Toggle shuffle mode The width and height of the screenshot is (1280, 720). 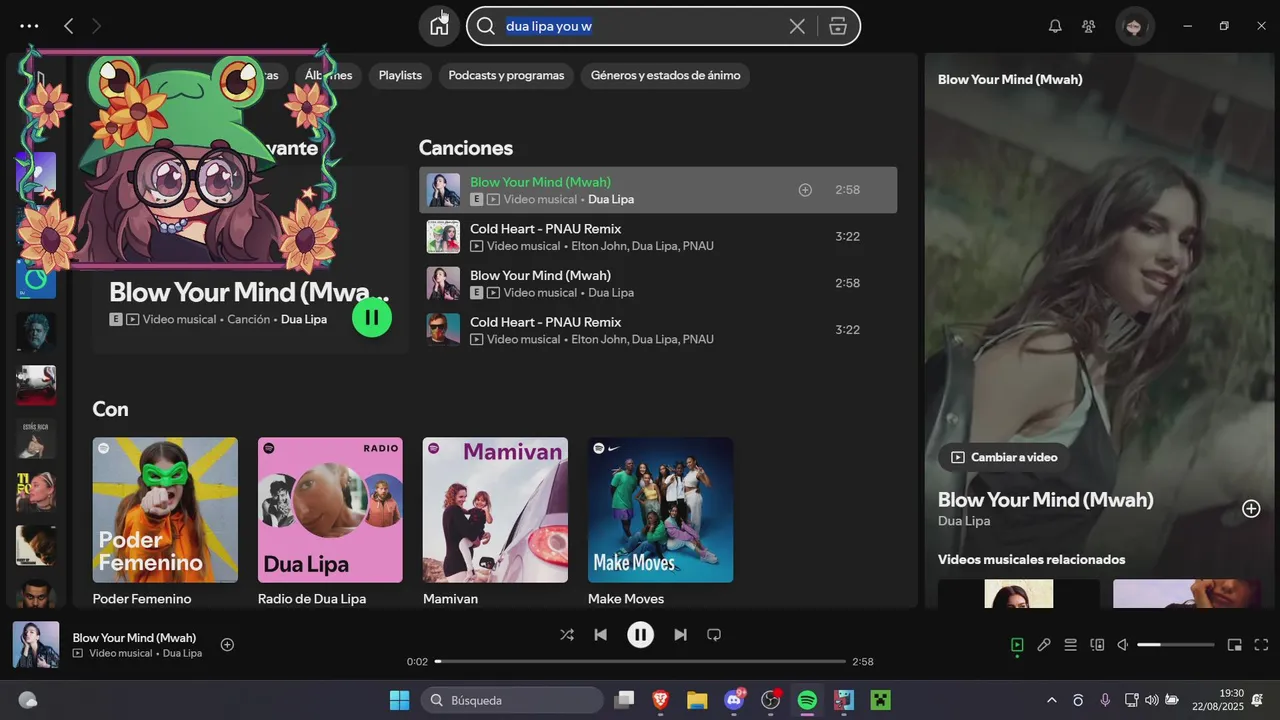click(x=567, y=634)
